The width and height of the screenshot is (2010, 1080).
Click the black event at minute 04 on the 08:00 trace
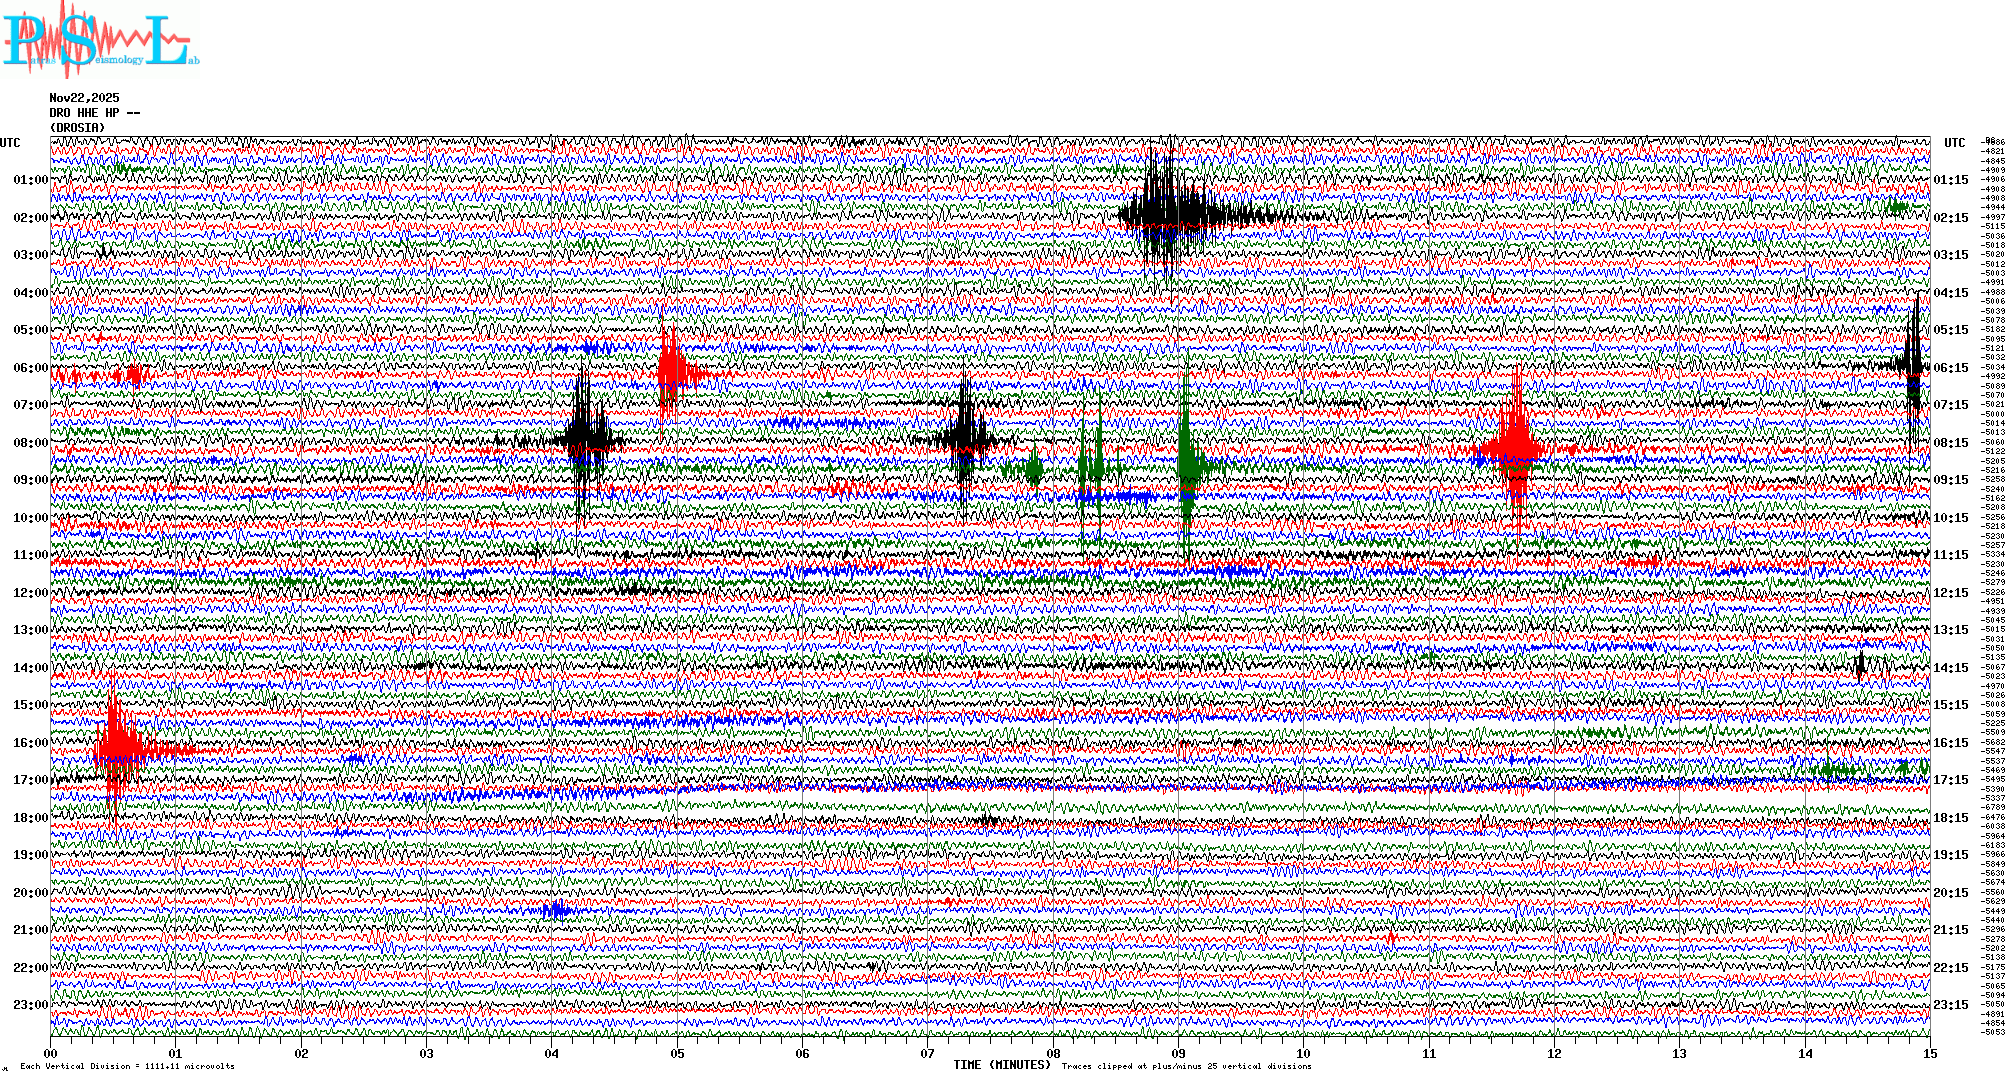click(586, 437)
